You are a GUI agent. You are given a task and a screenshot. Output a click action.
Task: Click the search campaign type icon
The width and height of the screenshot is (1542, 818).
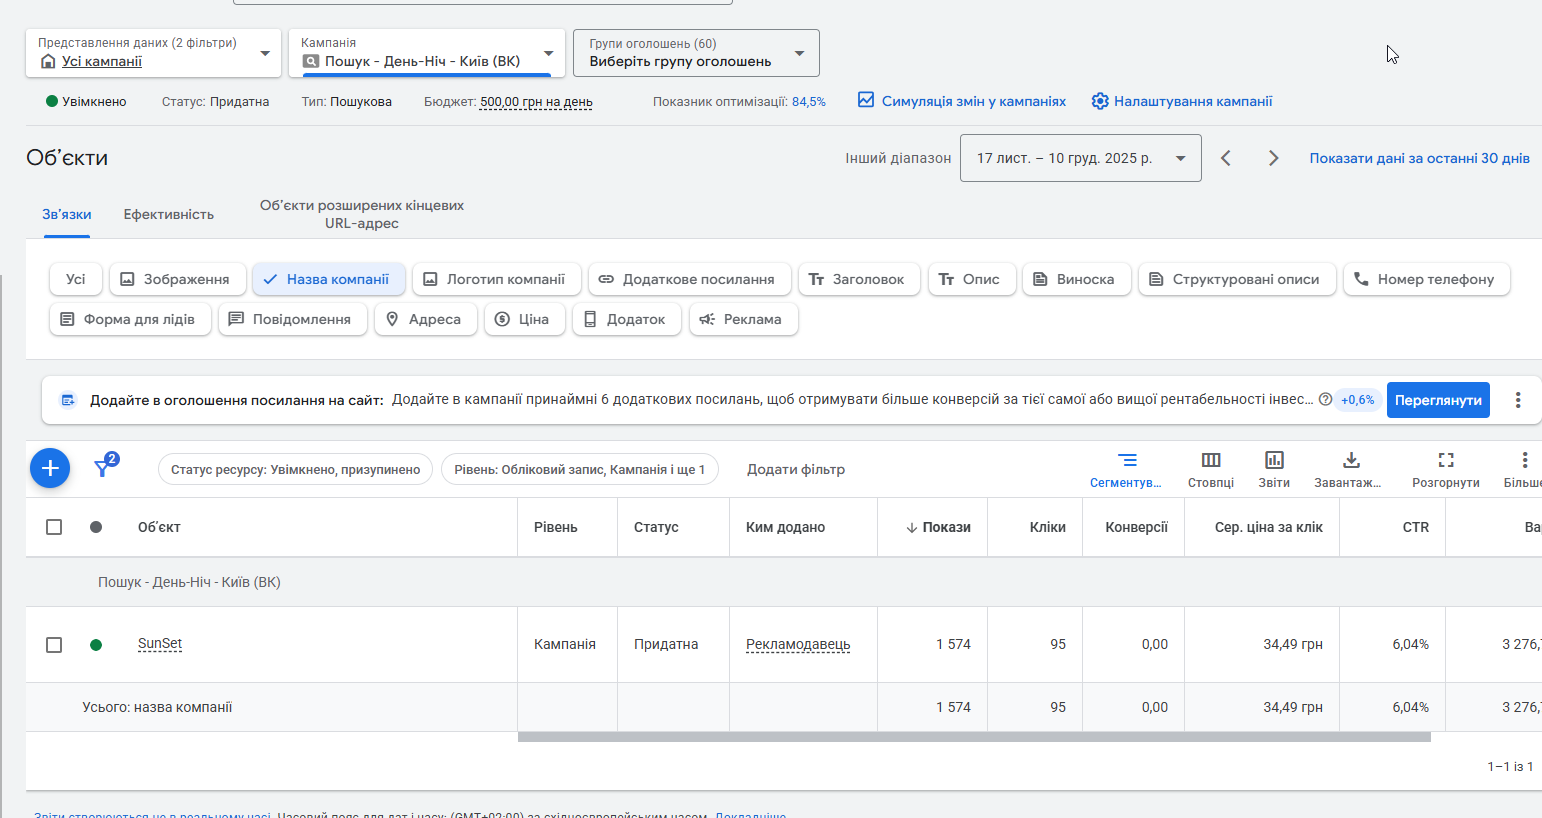(311, 62)
